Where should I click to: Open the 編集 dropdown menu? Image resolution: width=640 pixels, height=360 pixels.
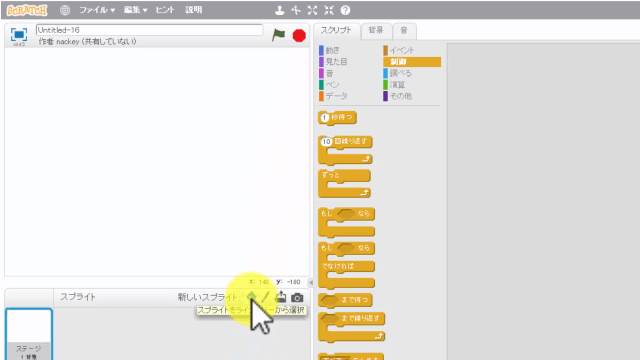pos(136,10)
